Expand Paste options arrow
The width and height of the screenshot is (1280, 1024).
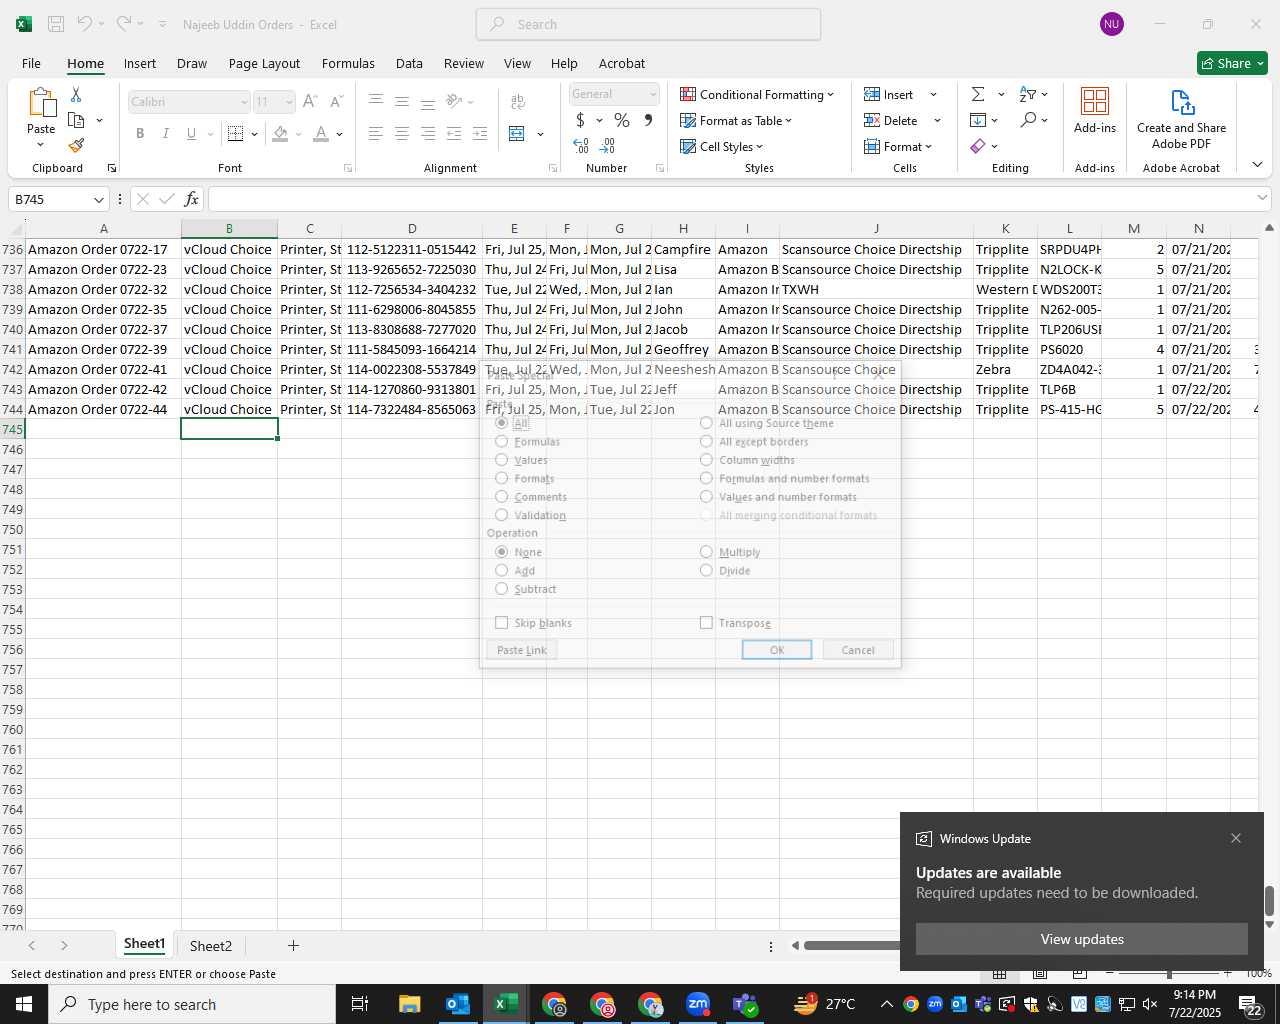coord(41,146)
